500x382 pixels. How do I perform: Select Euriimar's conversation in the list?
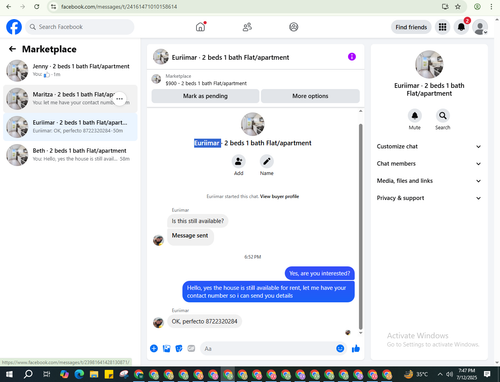click(70, 127)
